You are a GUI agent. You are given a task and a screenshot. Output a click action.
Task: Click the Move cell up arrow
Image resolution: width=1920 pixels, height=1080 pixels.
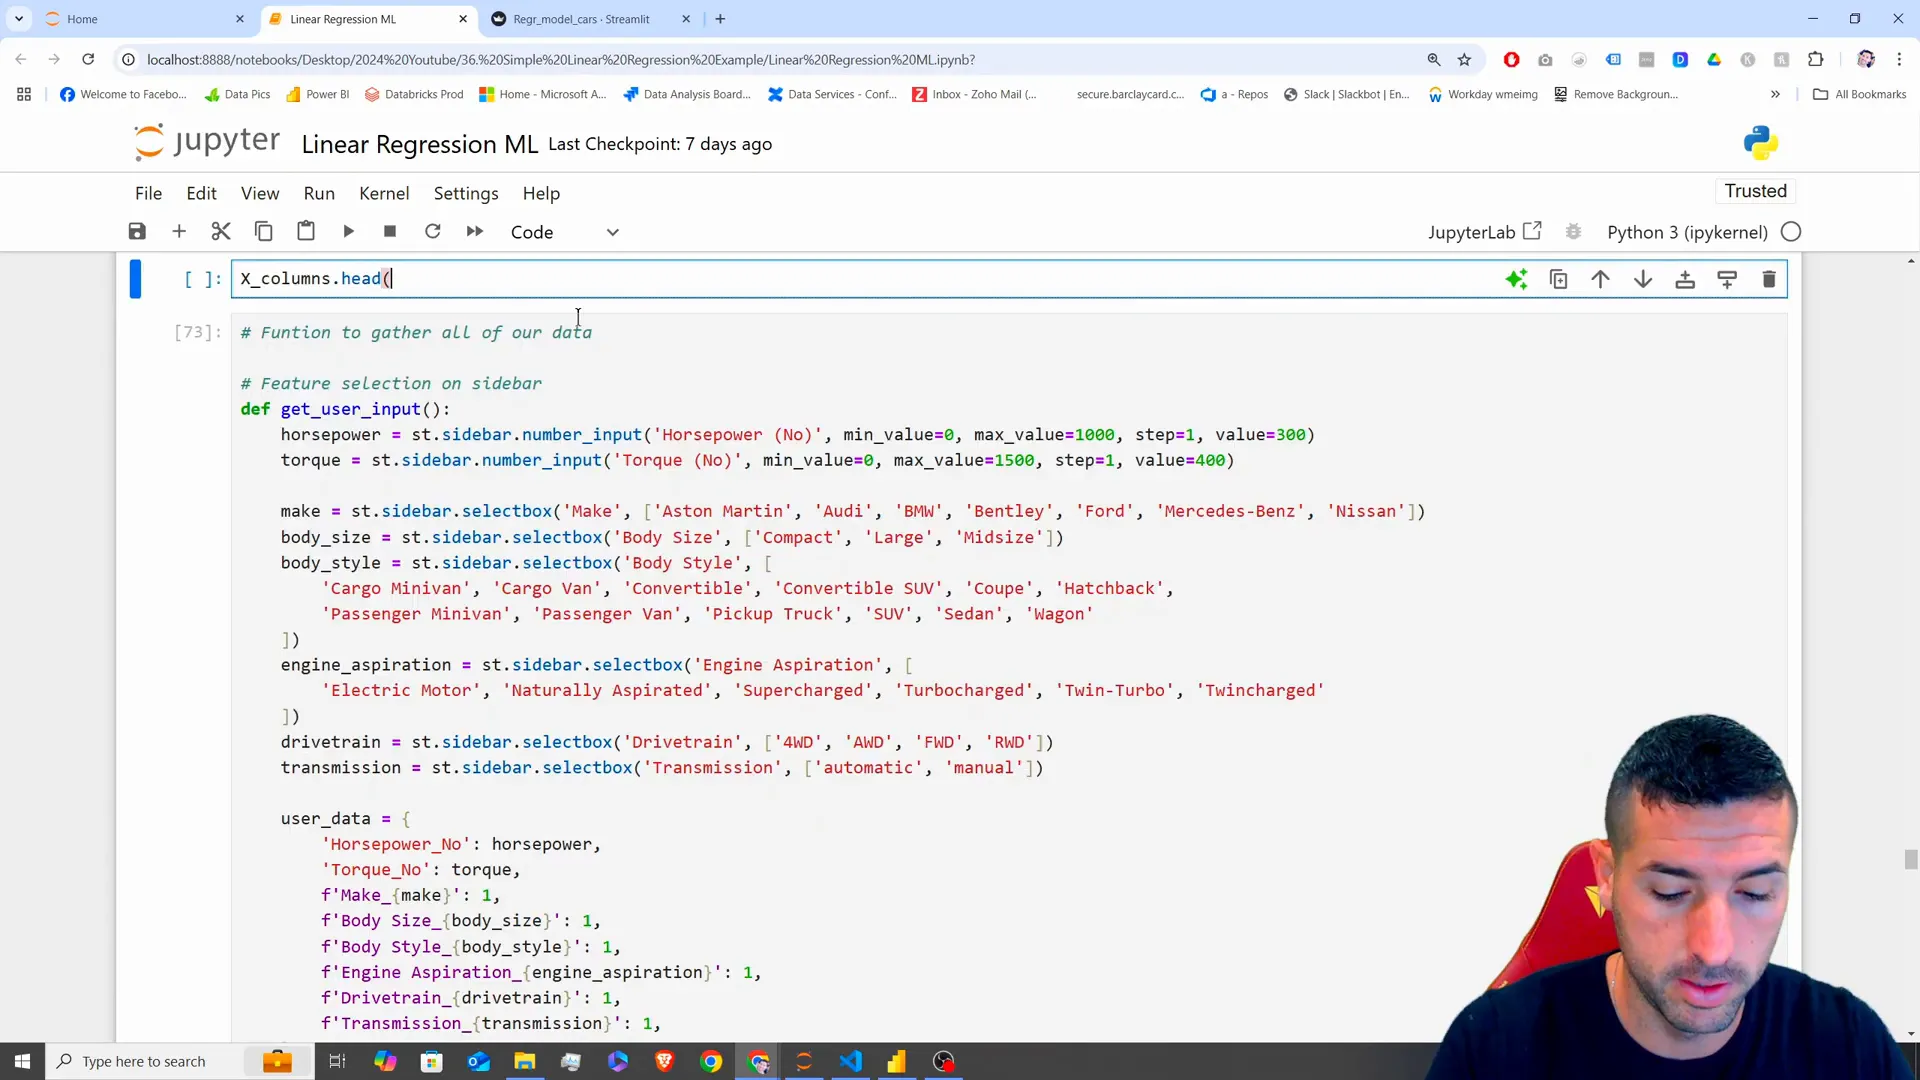[1601, 278]
